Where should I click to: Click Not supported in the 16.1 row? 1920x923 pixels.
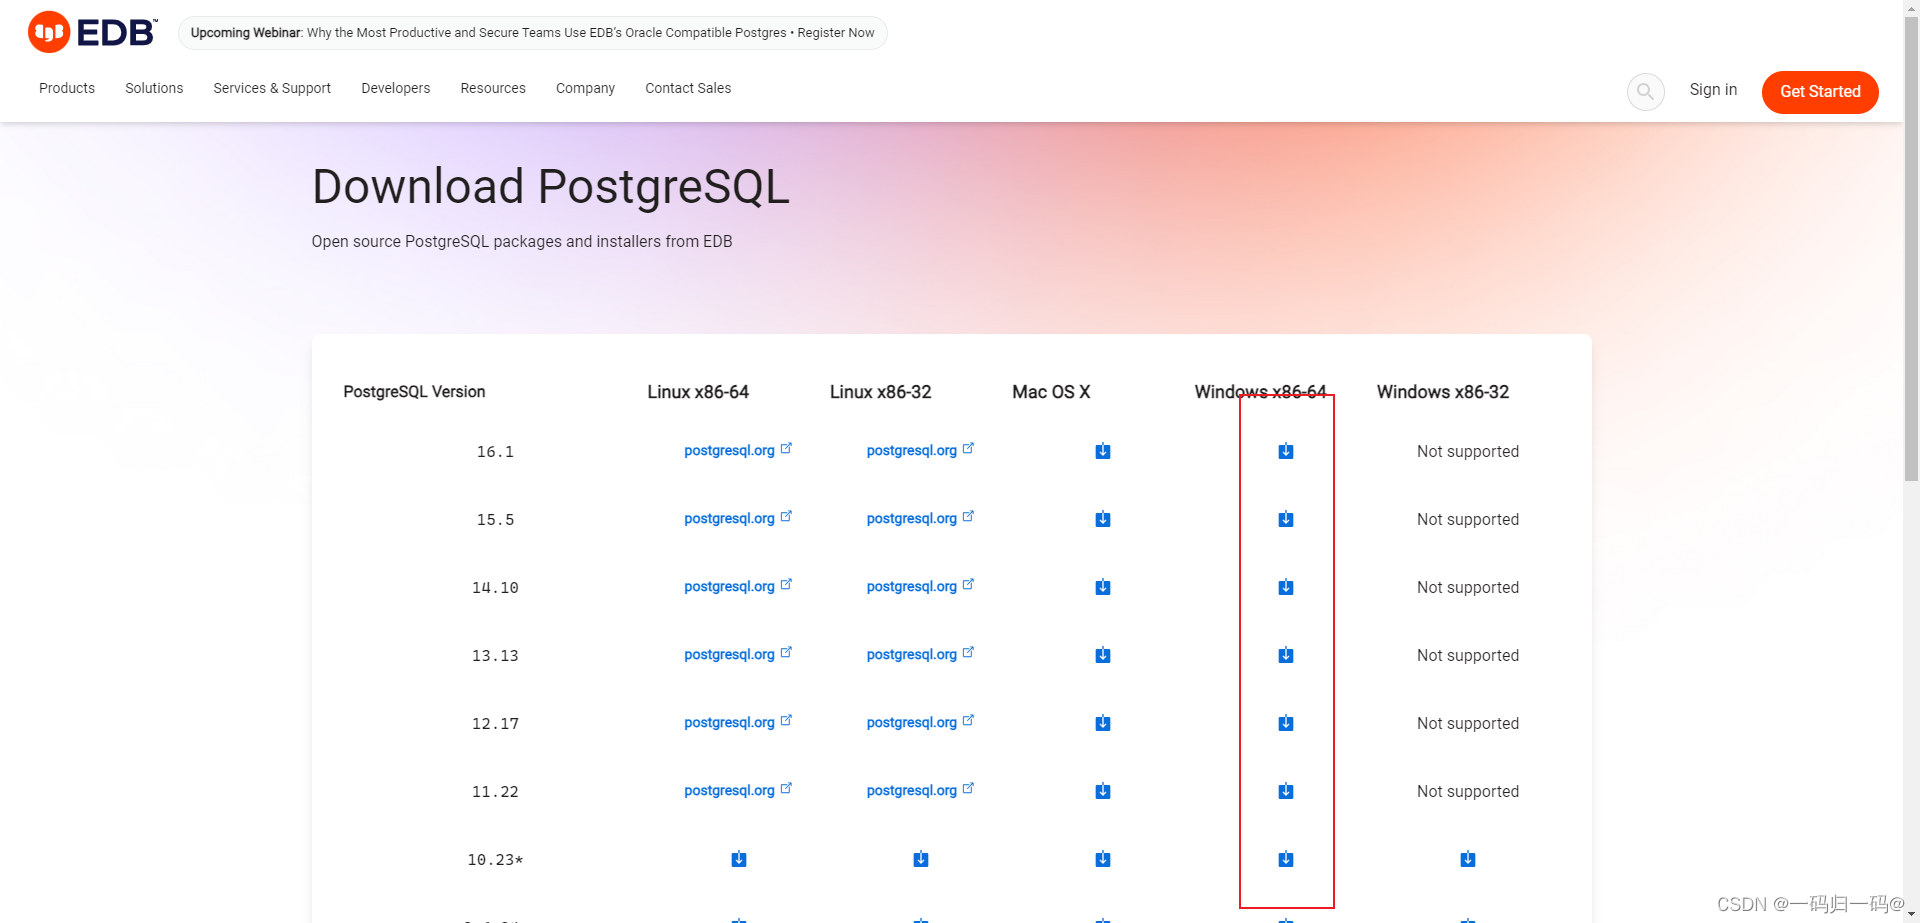pyautogui.click(x=1468, y=452)
